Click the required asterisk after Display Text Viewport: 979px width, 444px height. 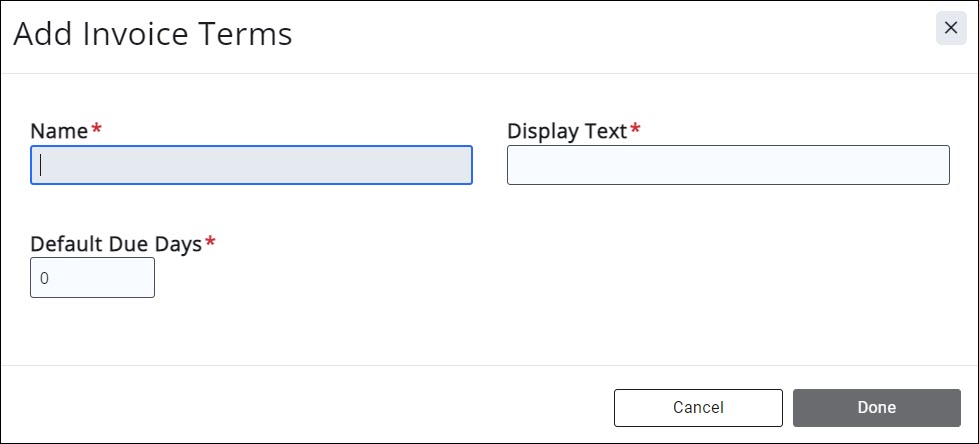pos(635,130)
